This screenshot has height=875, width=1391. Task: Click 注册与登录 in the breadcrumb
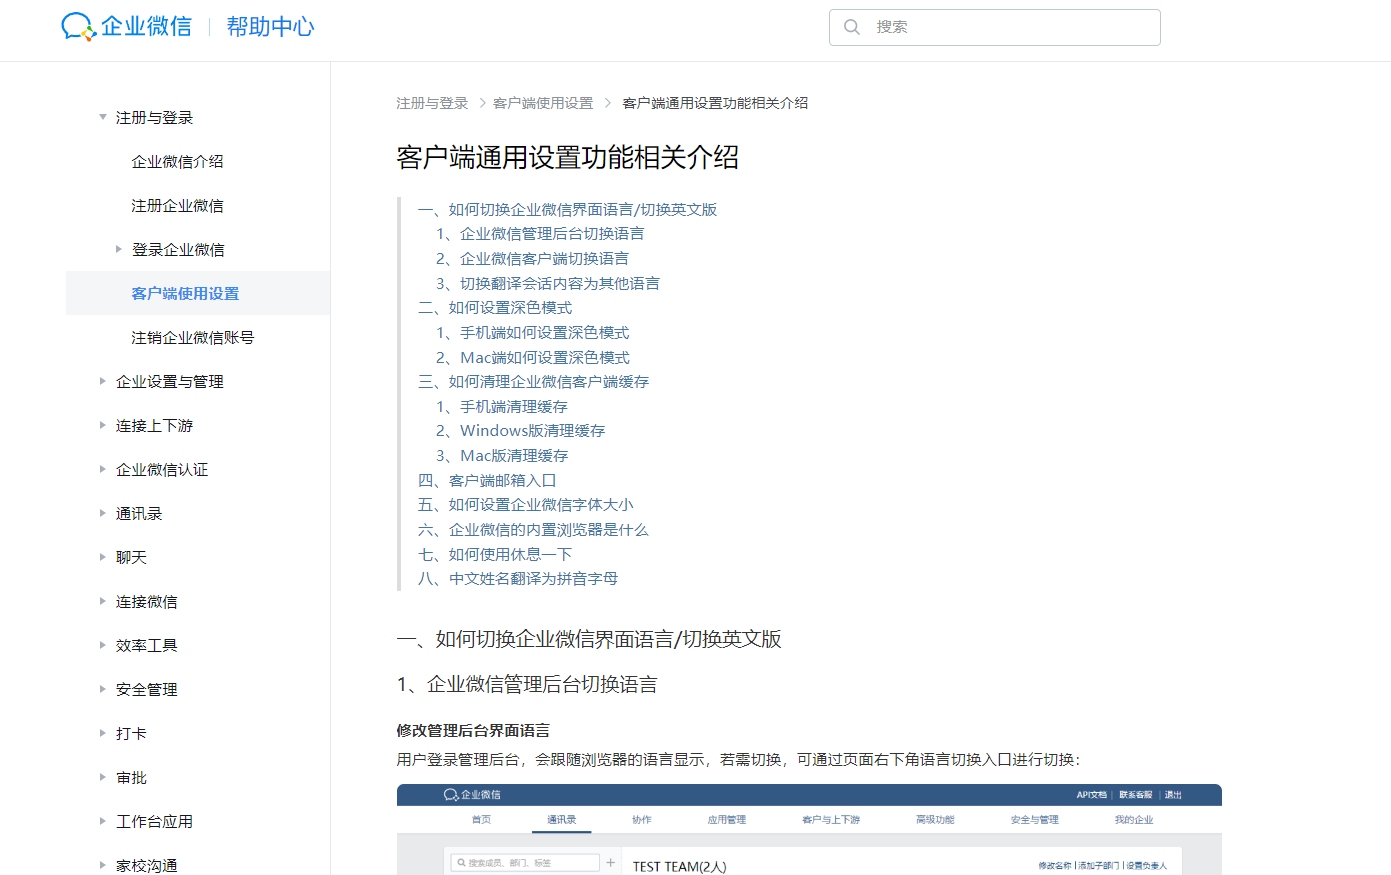pos(432,103)
